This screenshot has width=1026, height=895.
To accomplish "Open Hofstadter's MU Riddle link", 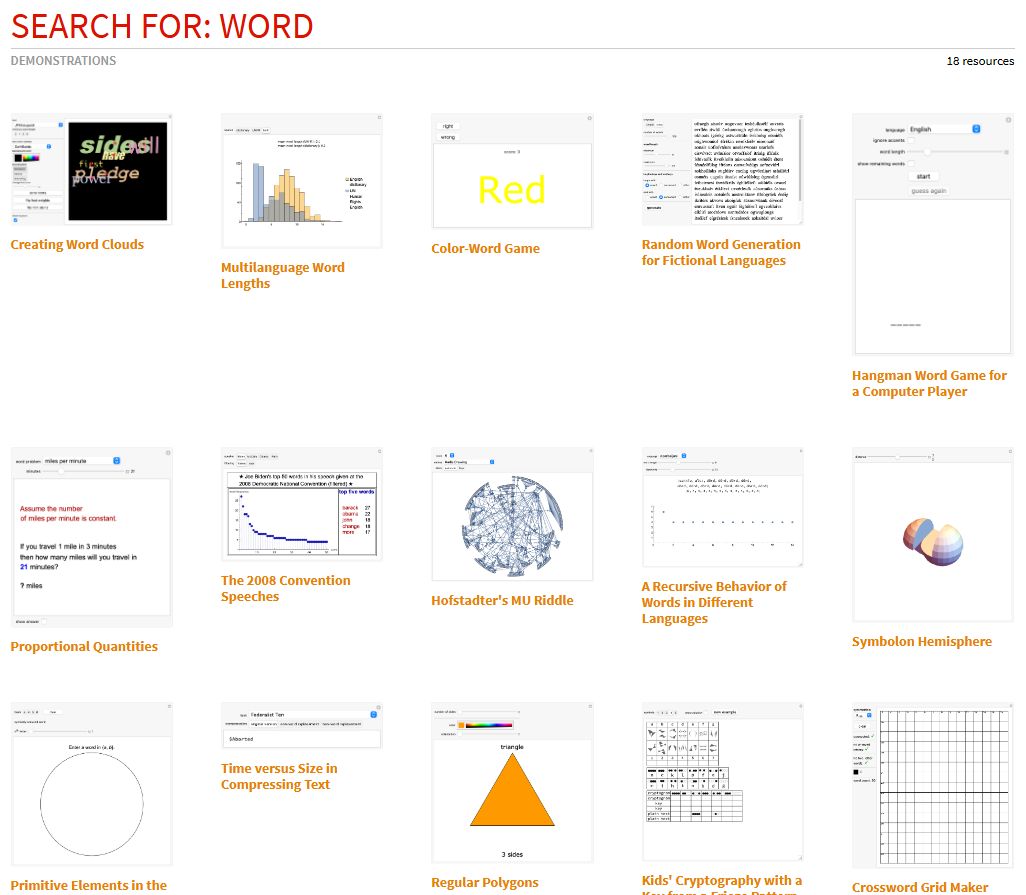I will pos(503,601).
